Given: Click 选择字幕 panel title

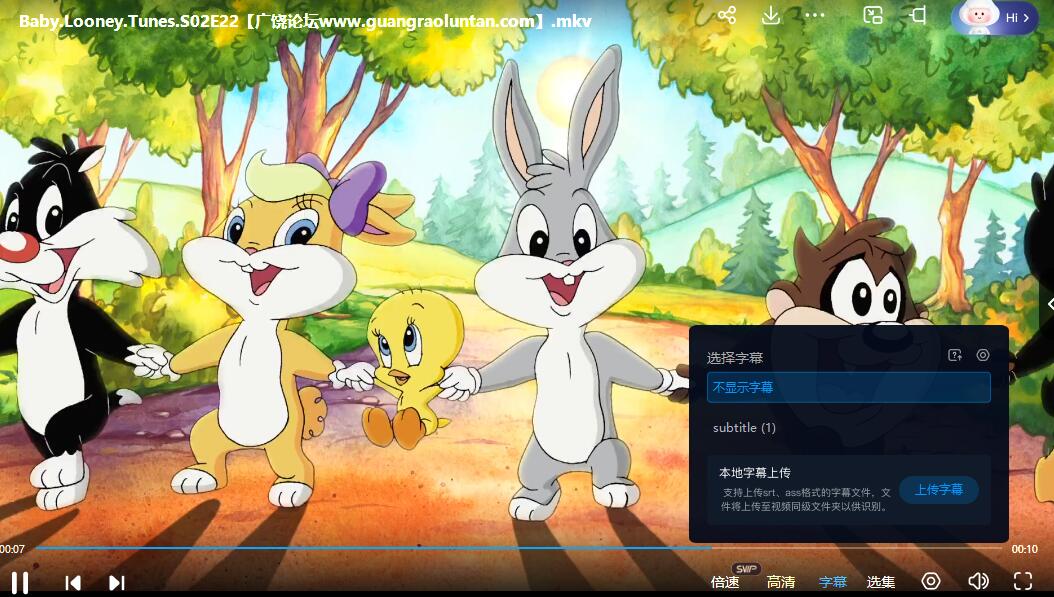Looking at the screenshot, I should coord(735,358).
